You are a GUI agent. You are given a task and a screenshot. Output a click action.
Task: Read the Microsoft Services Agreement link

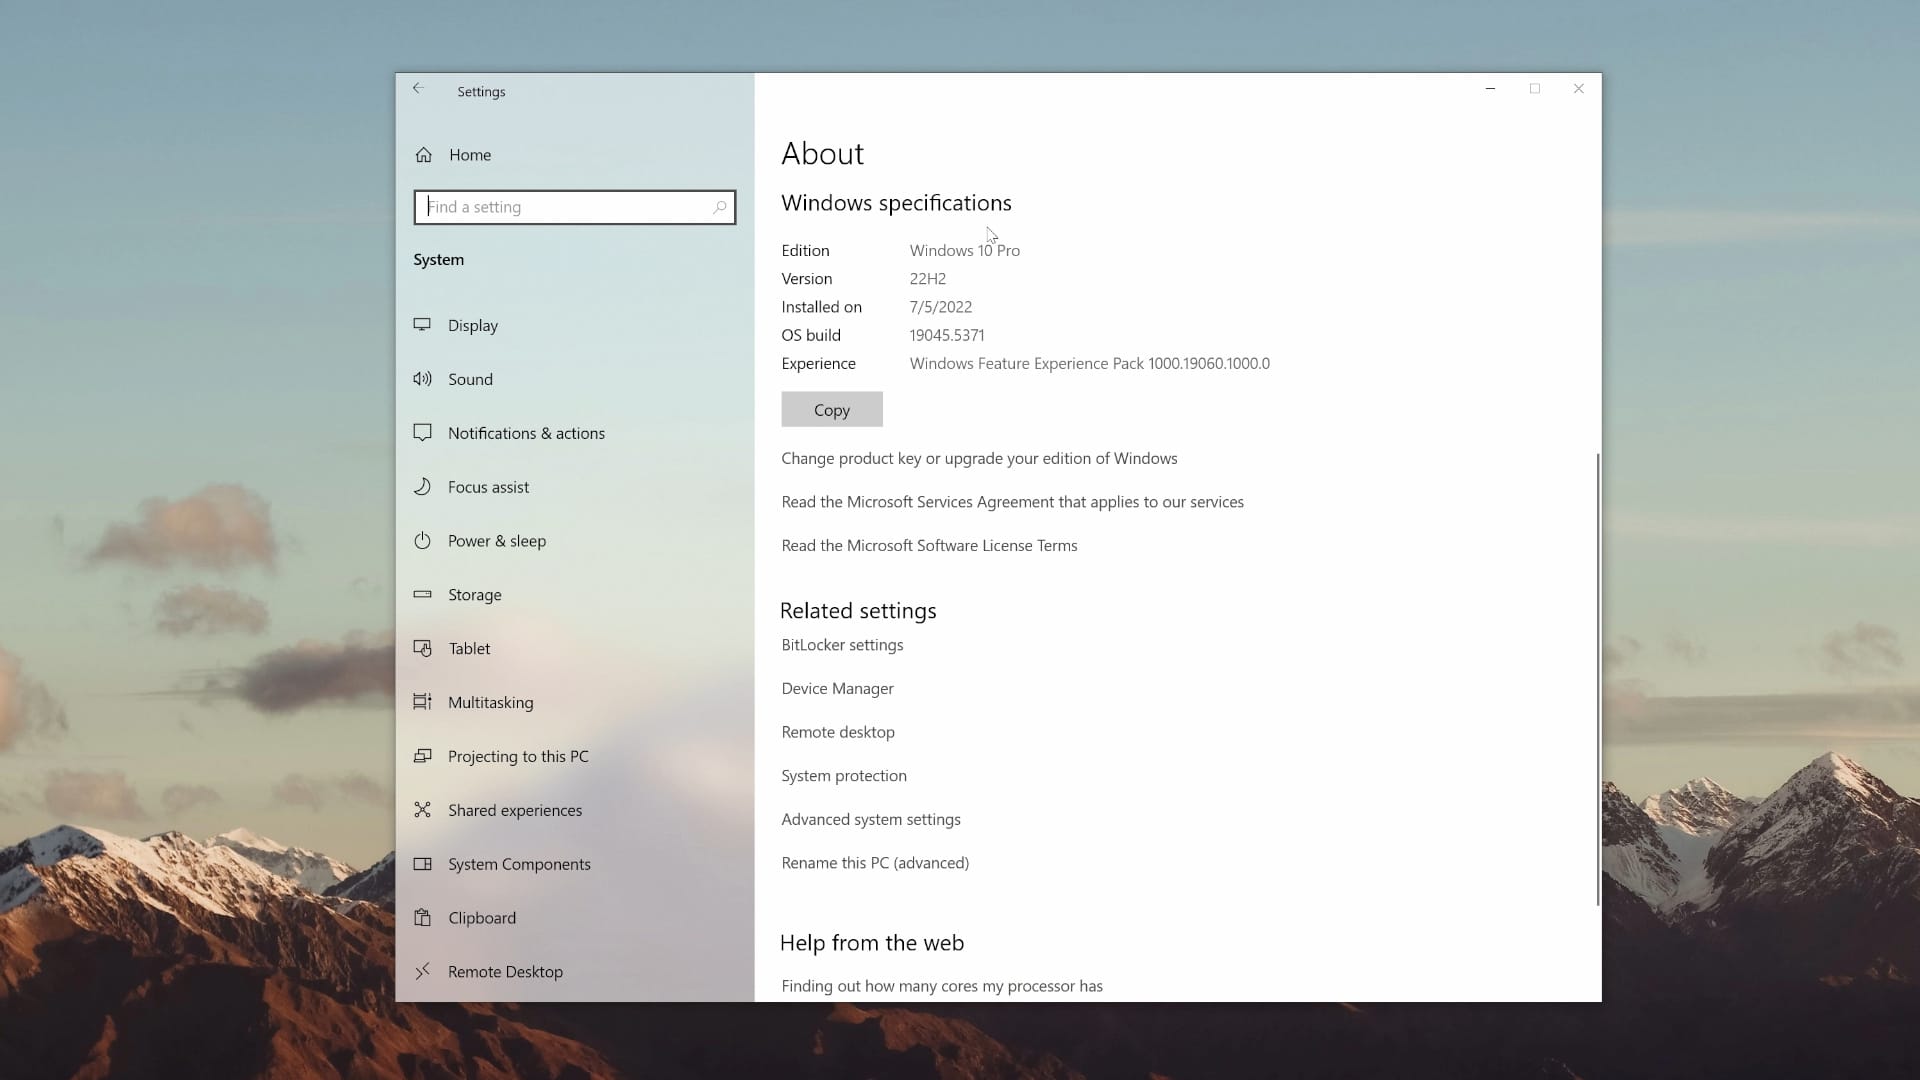(1012, 502)
